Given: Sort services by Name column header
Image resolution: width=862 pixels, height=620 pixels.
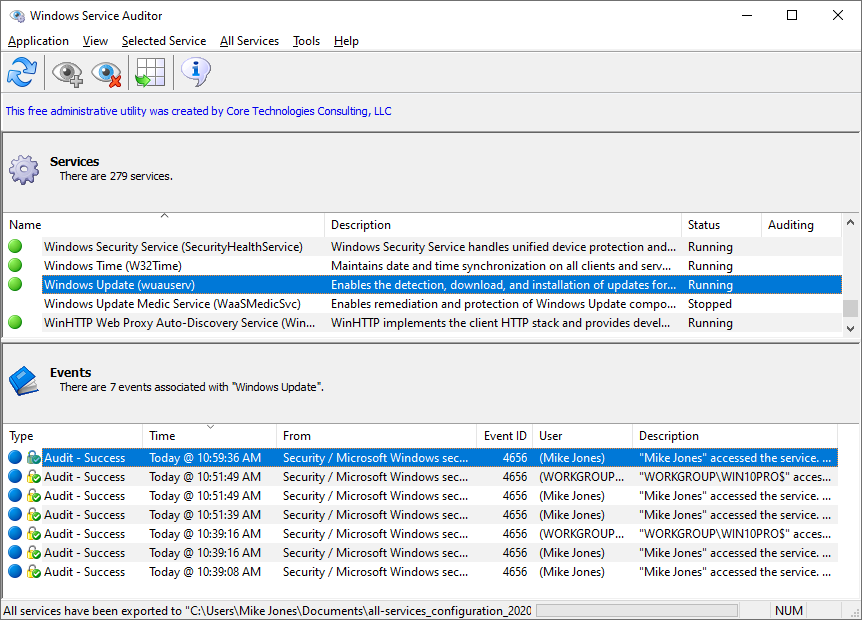Looking at the screenshot, I should 164,225.
